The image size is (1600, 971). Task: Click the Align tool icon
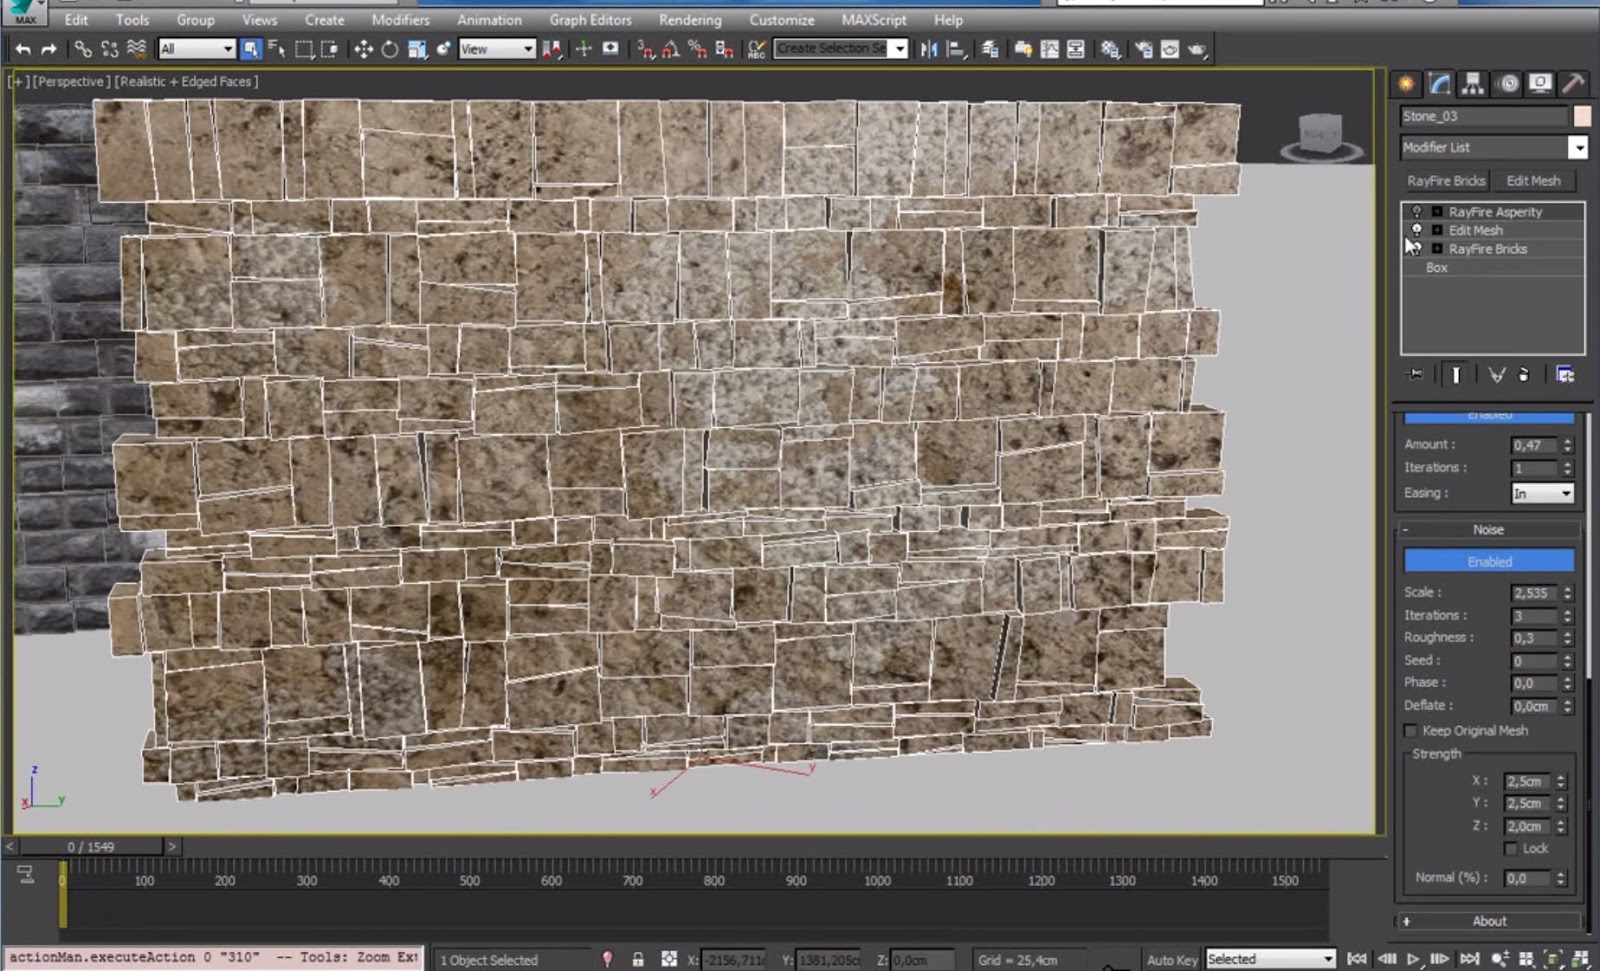[957, 49]
